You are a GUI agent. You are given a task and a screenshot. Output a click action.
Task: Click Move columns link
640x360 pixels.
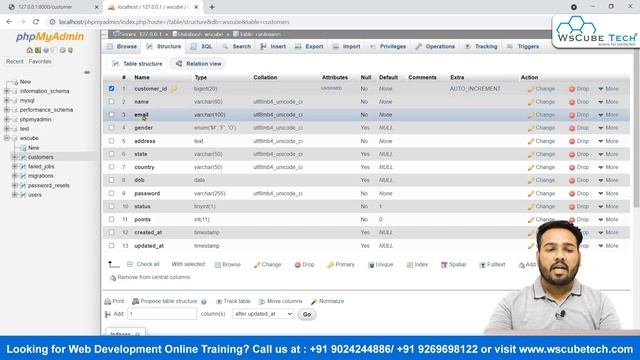click(x=280, y=301)
